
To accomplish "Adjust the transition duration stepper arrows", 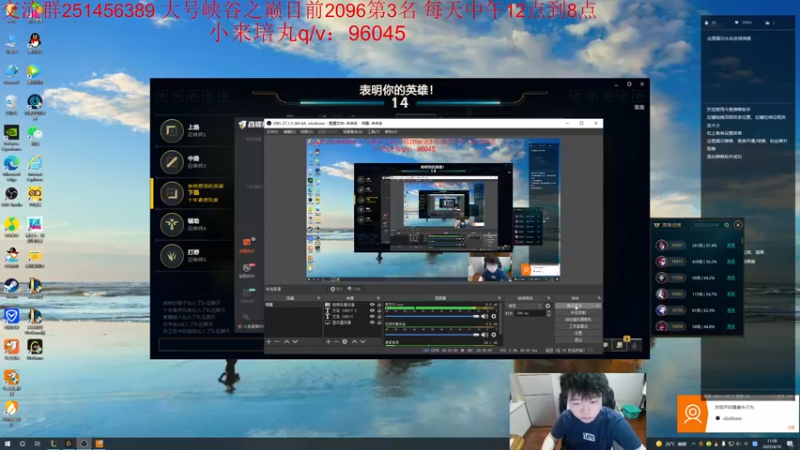I will tap(548, 313).
